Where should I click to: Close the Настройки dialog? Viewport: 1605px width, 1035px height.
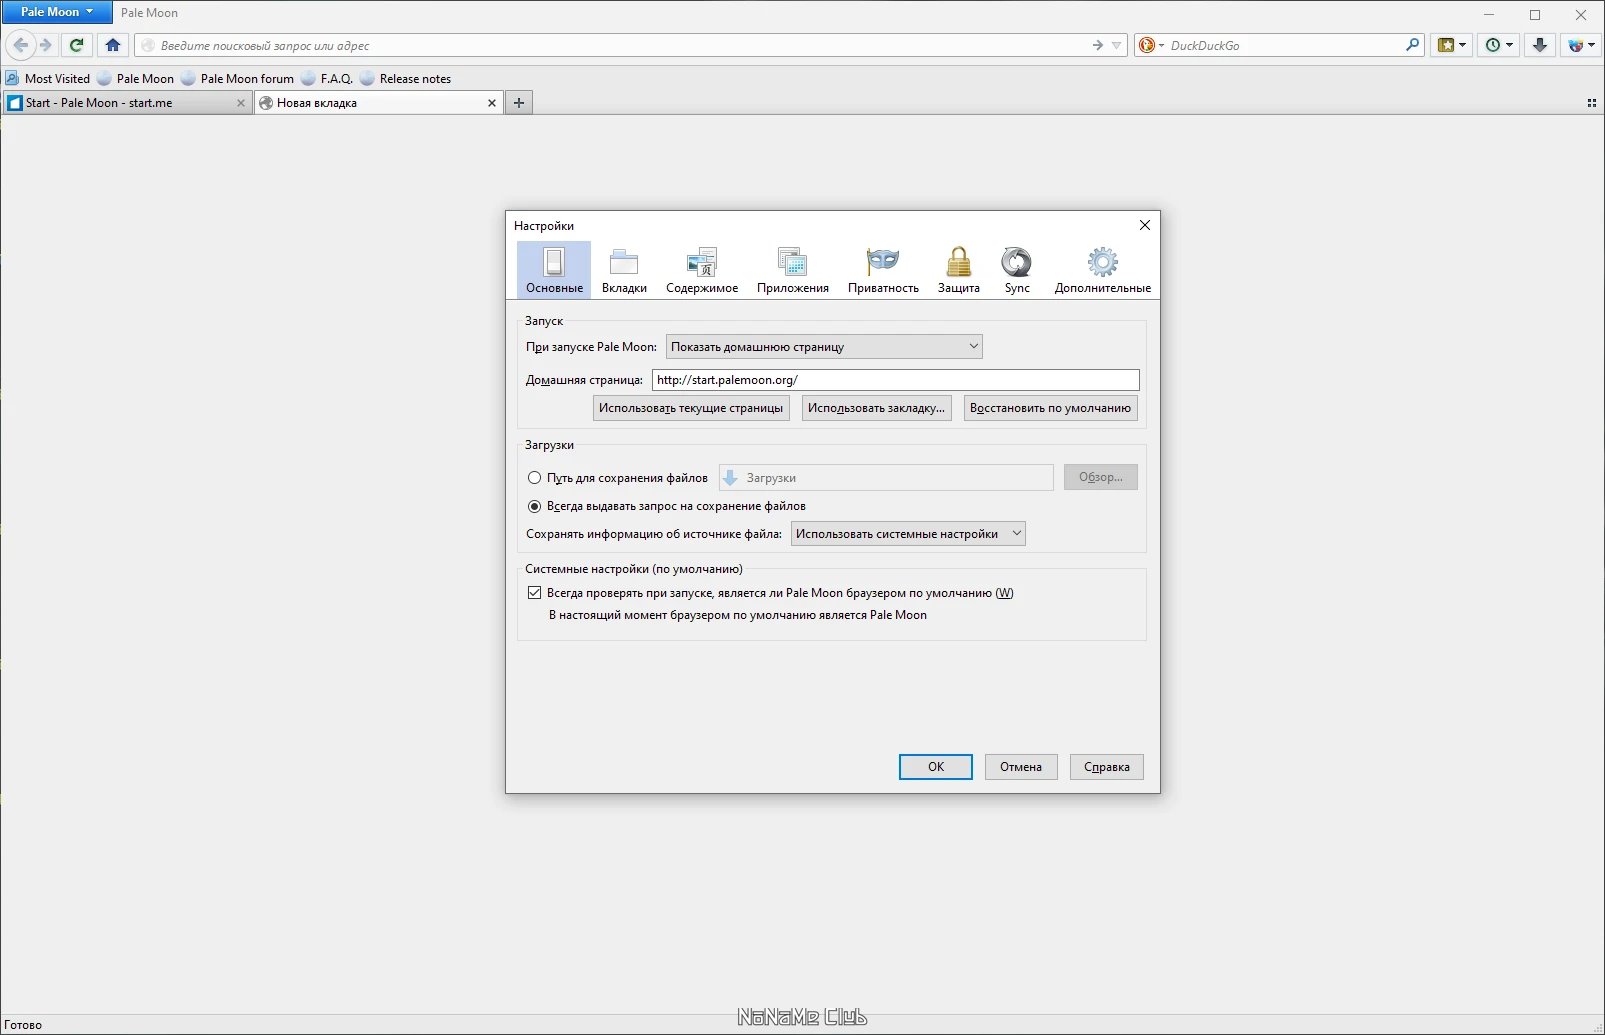[x=1145, y=225]
